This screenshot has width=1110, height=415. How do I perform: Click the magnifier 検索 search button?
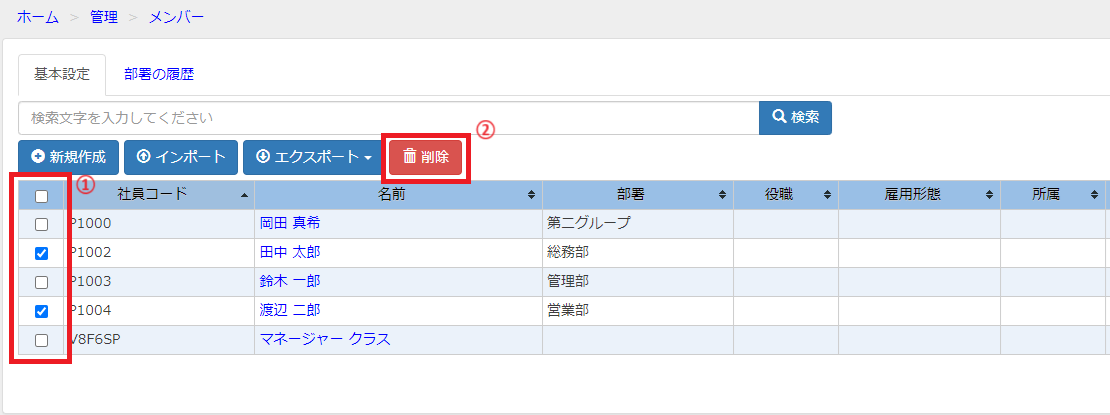coord(795,118)
